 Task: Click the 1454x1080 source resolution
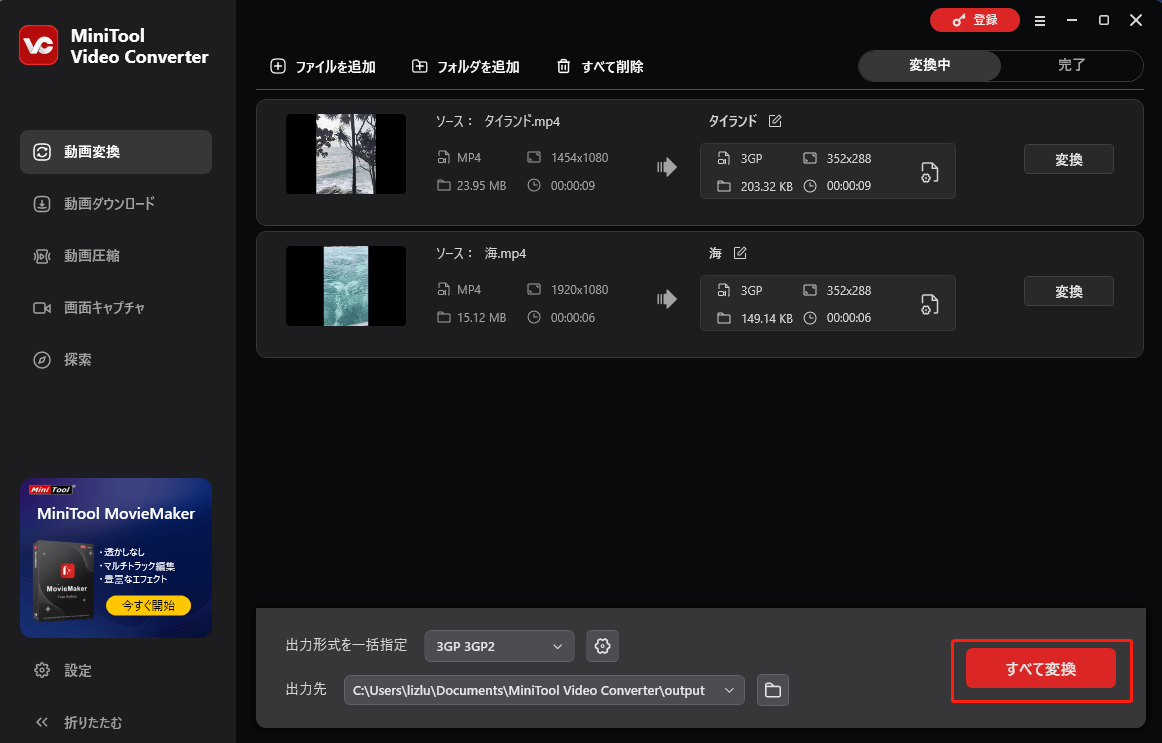point(579,157)
